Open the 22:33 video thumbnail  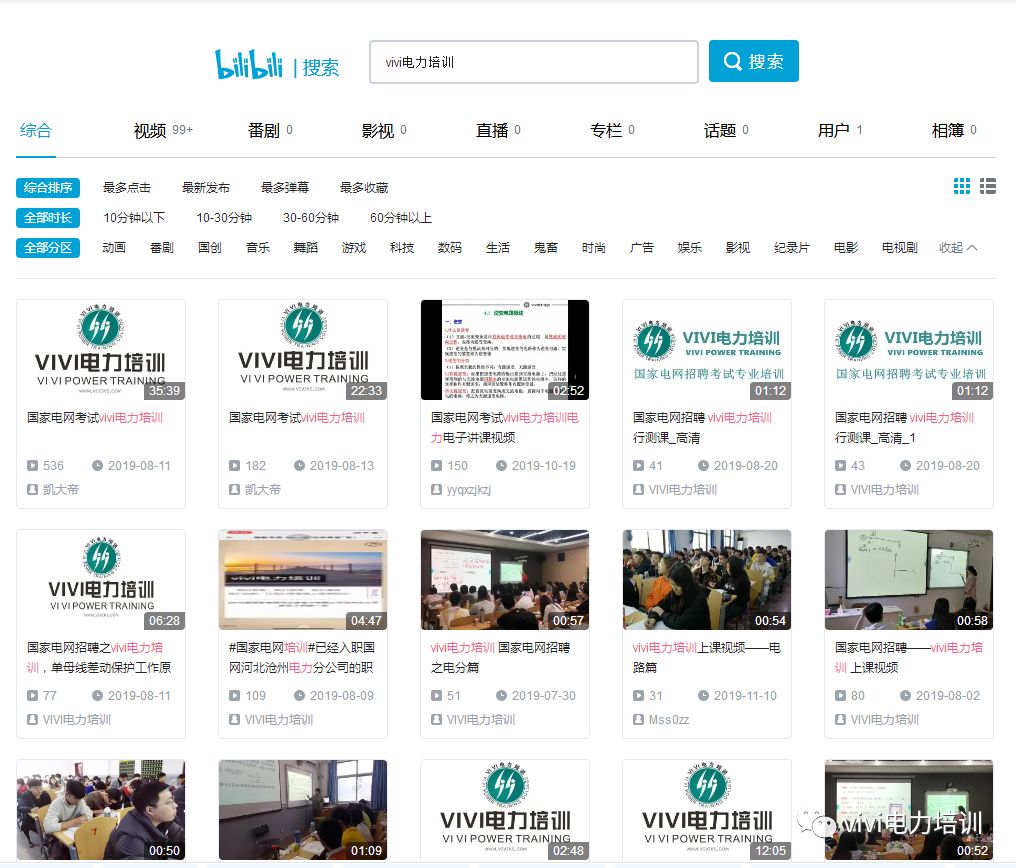coord(303,350)
